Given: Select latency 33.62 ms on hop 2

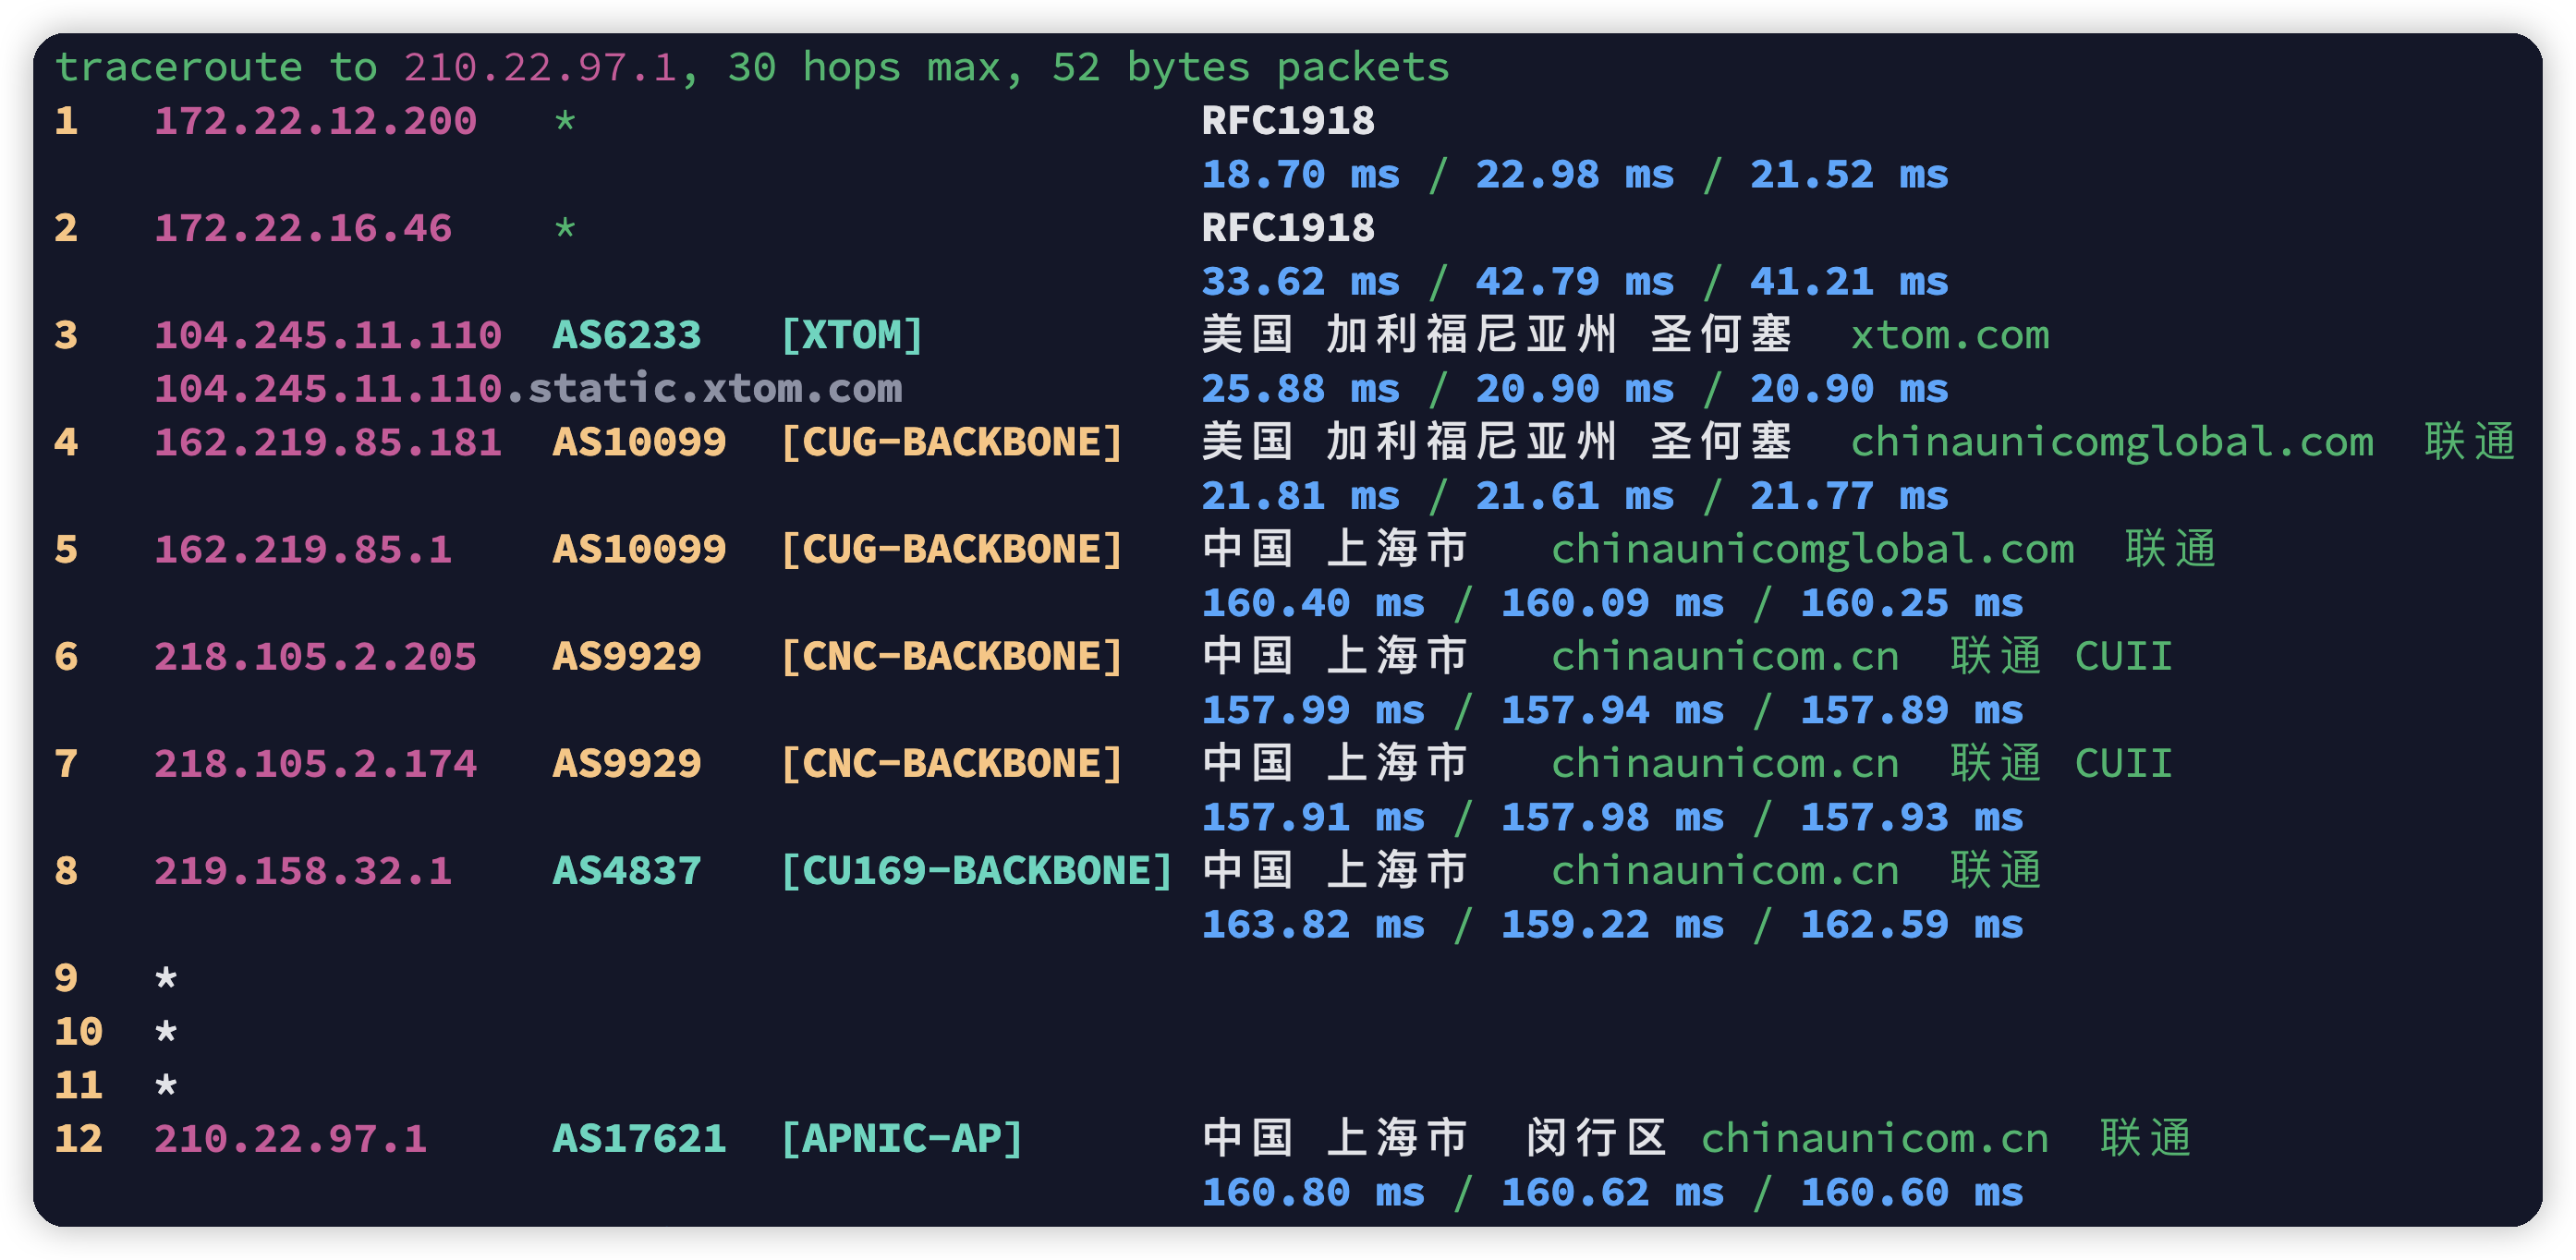Looking at the screenshot, I should (1300, 282).
